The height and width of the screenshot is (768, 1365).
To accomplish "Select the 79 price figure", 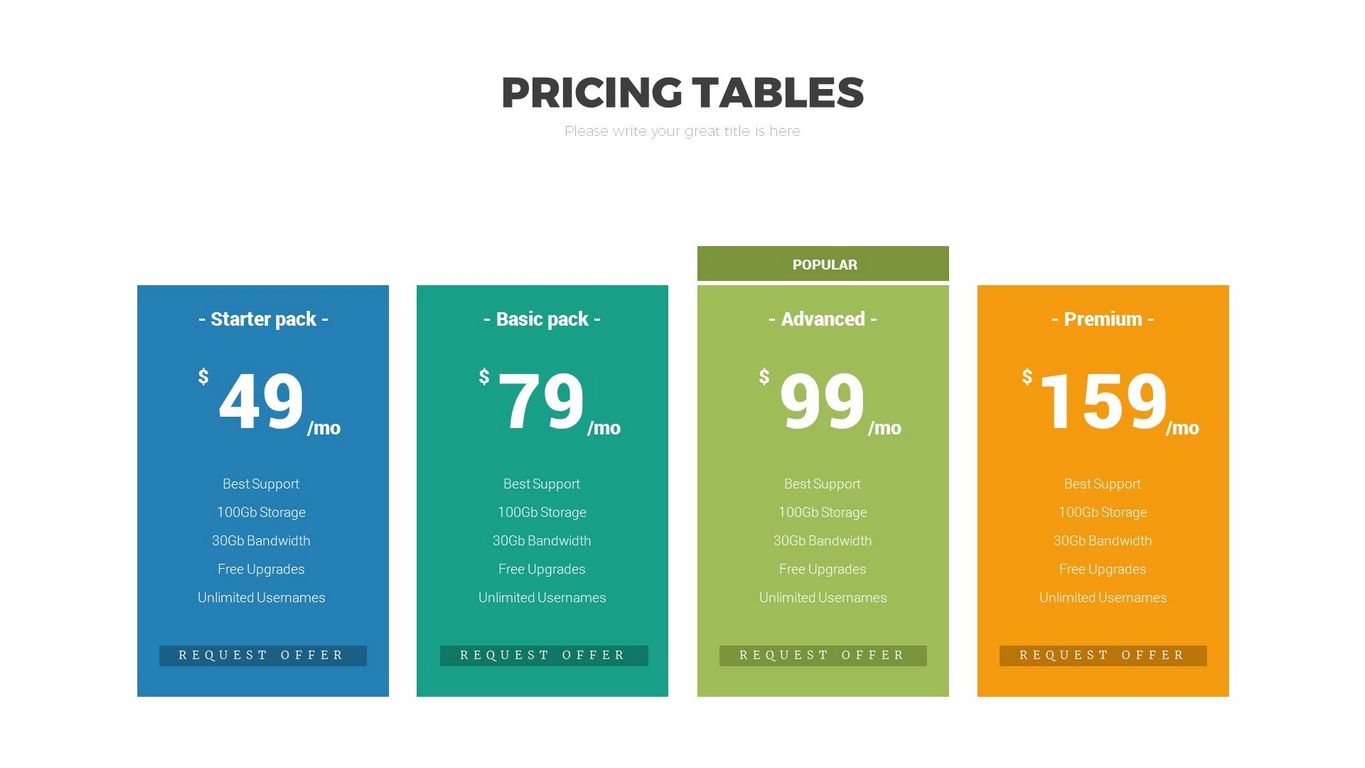I will click(x=541, y=402).
